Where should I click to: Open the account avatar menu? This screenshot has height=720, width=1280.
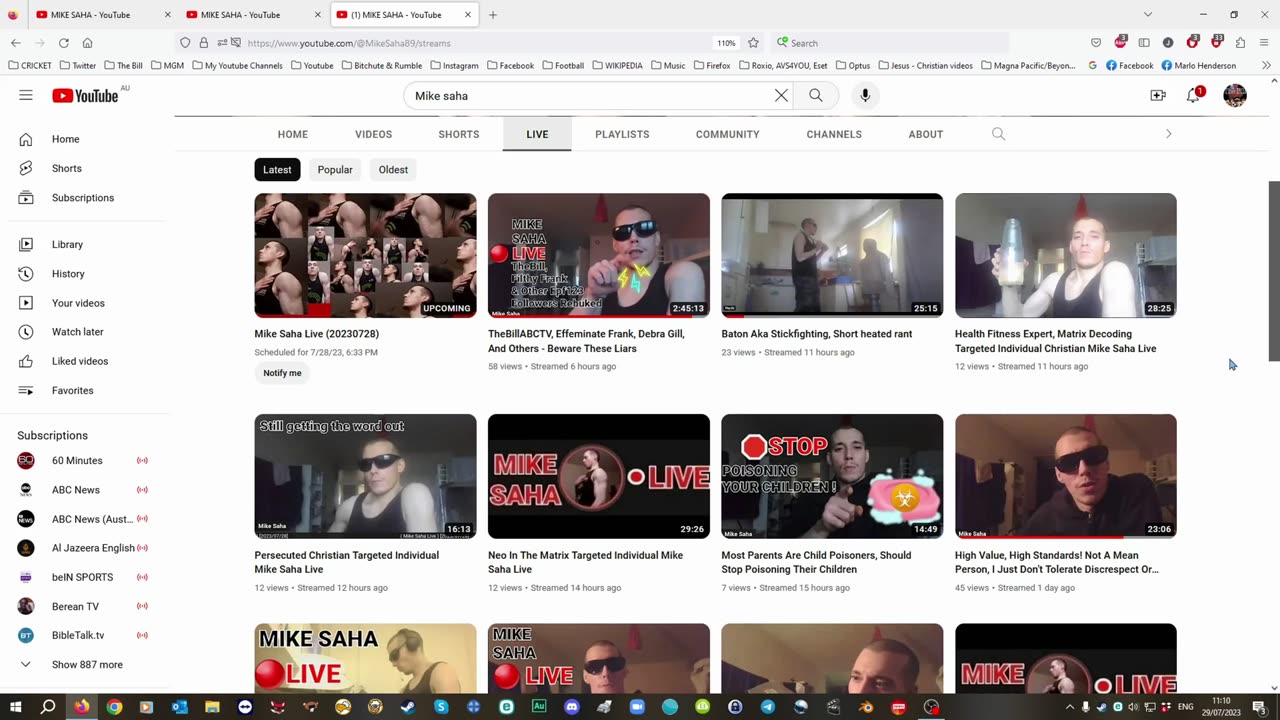(1235, 96)
